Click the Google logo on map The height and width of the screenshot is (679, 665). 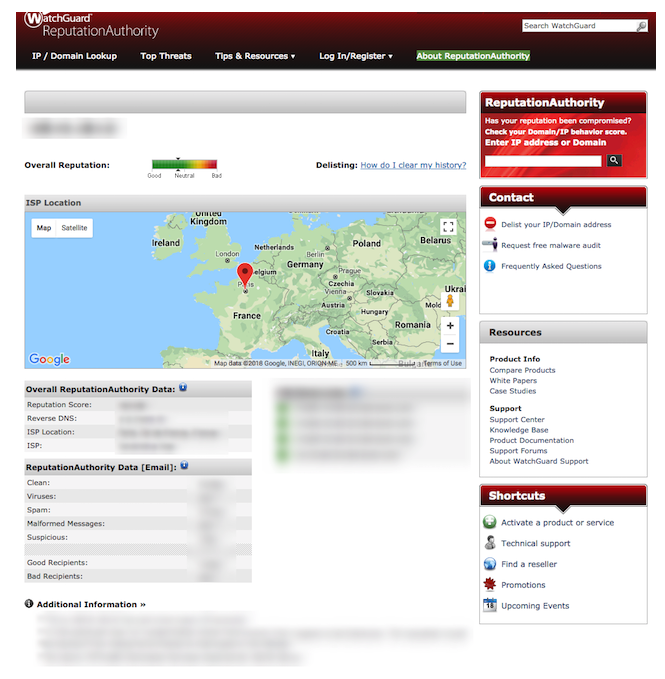point(49,359)
